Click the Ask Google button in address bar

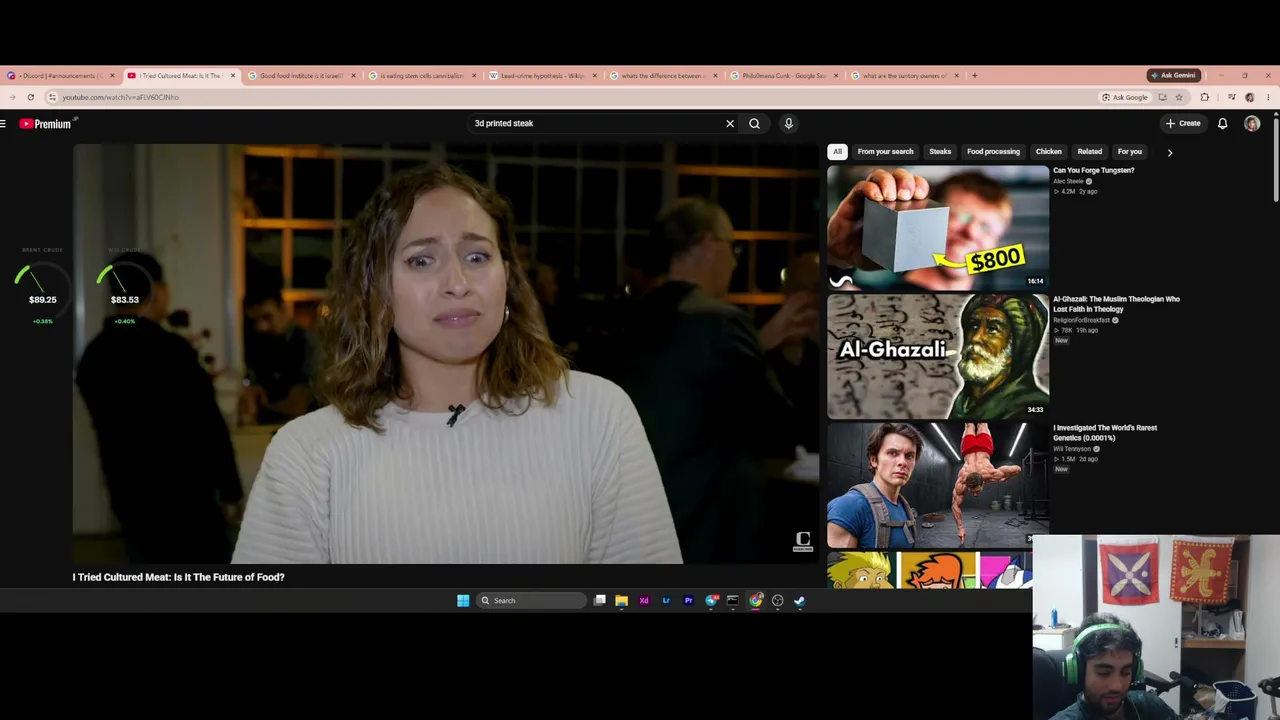pyautogui.click(x=1125, y=98)
